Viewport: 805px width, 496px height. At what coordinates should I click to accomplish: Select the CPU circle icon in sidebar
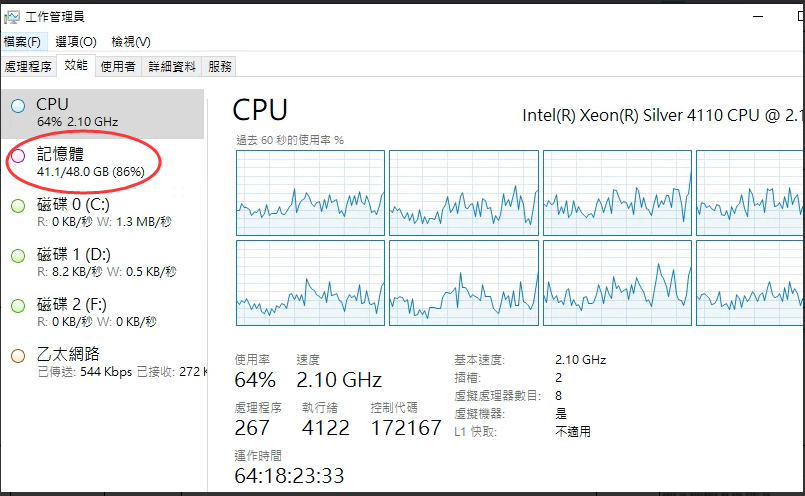(x=18, y=106)
